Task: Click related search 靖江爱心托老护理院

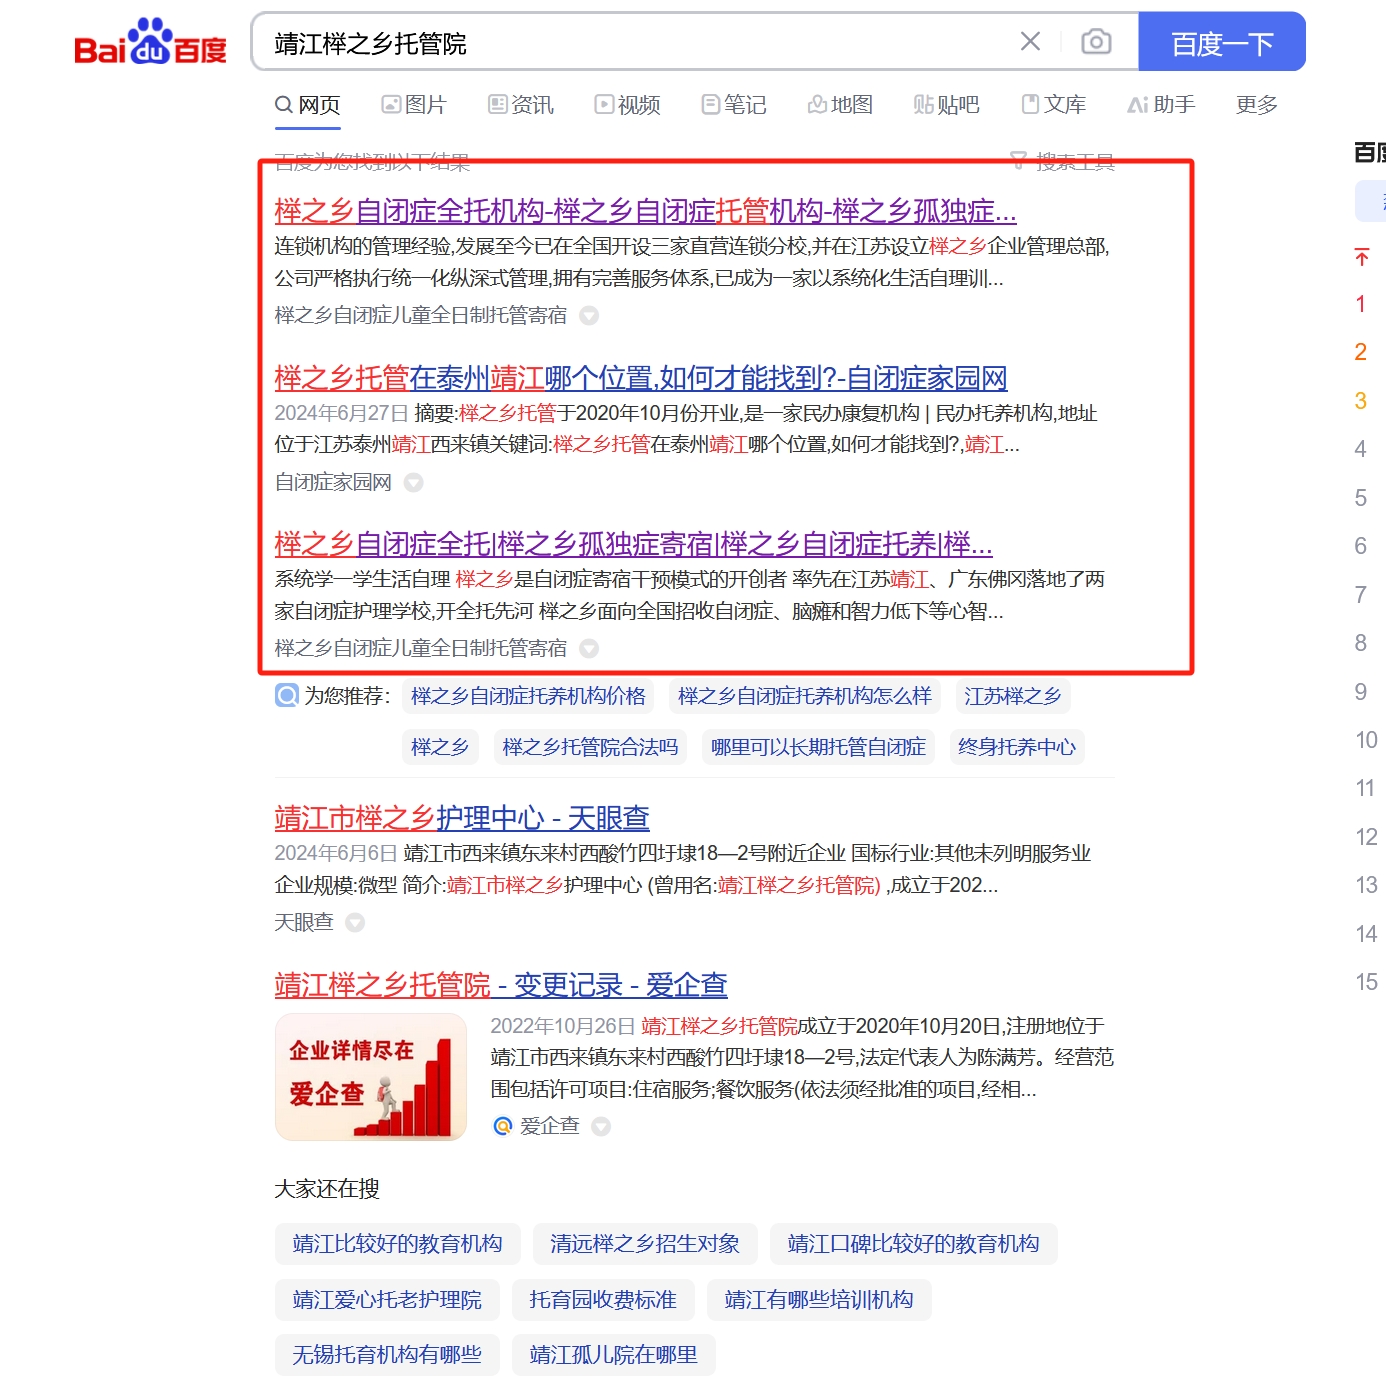Action: coord(387,1300)
